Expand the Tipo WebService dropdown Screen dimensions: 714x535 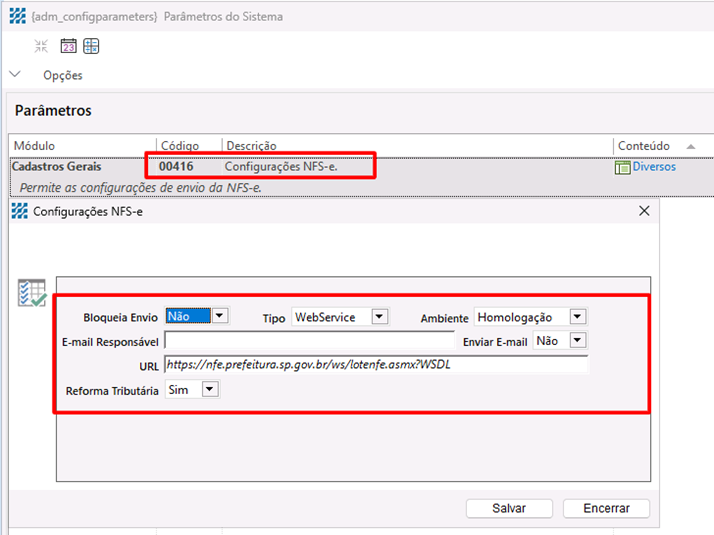(379, 317)
